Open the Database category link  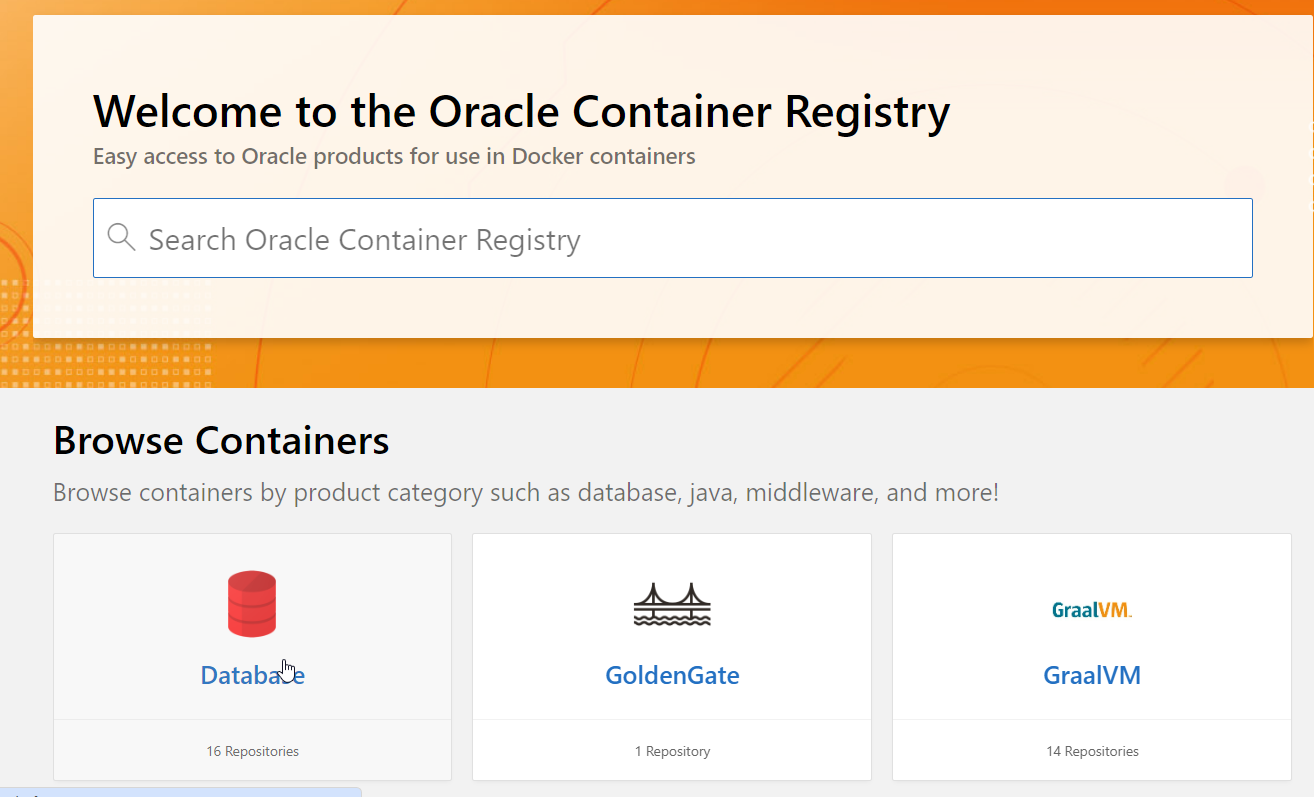[252, 675]
